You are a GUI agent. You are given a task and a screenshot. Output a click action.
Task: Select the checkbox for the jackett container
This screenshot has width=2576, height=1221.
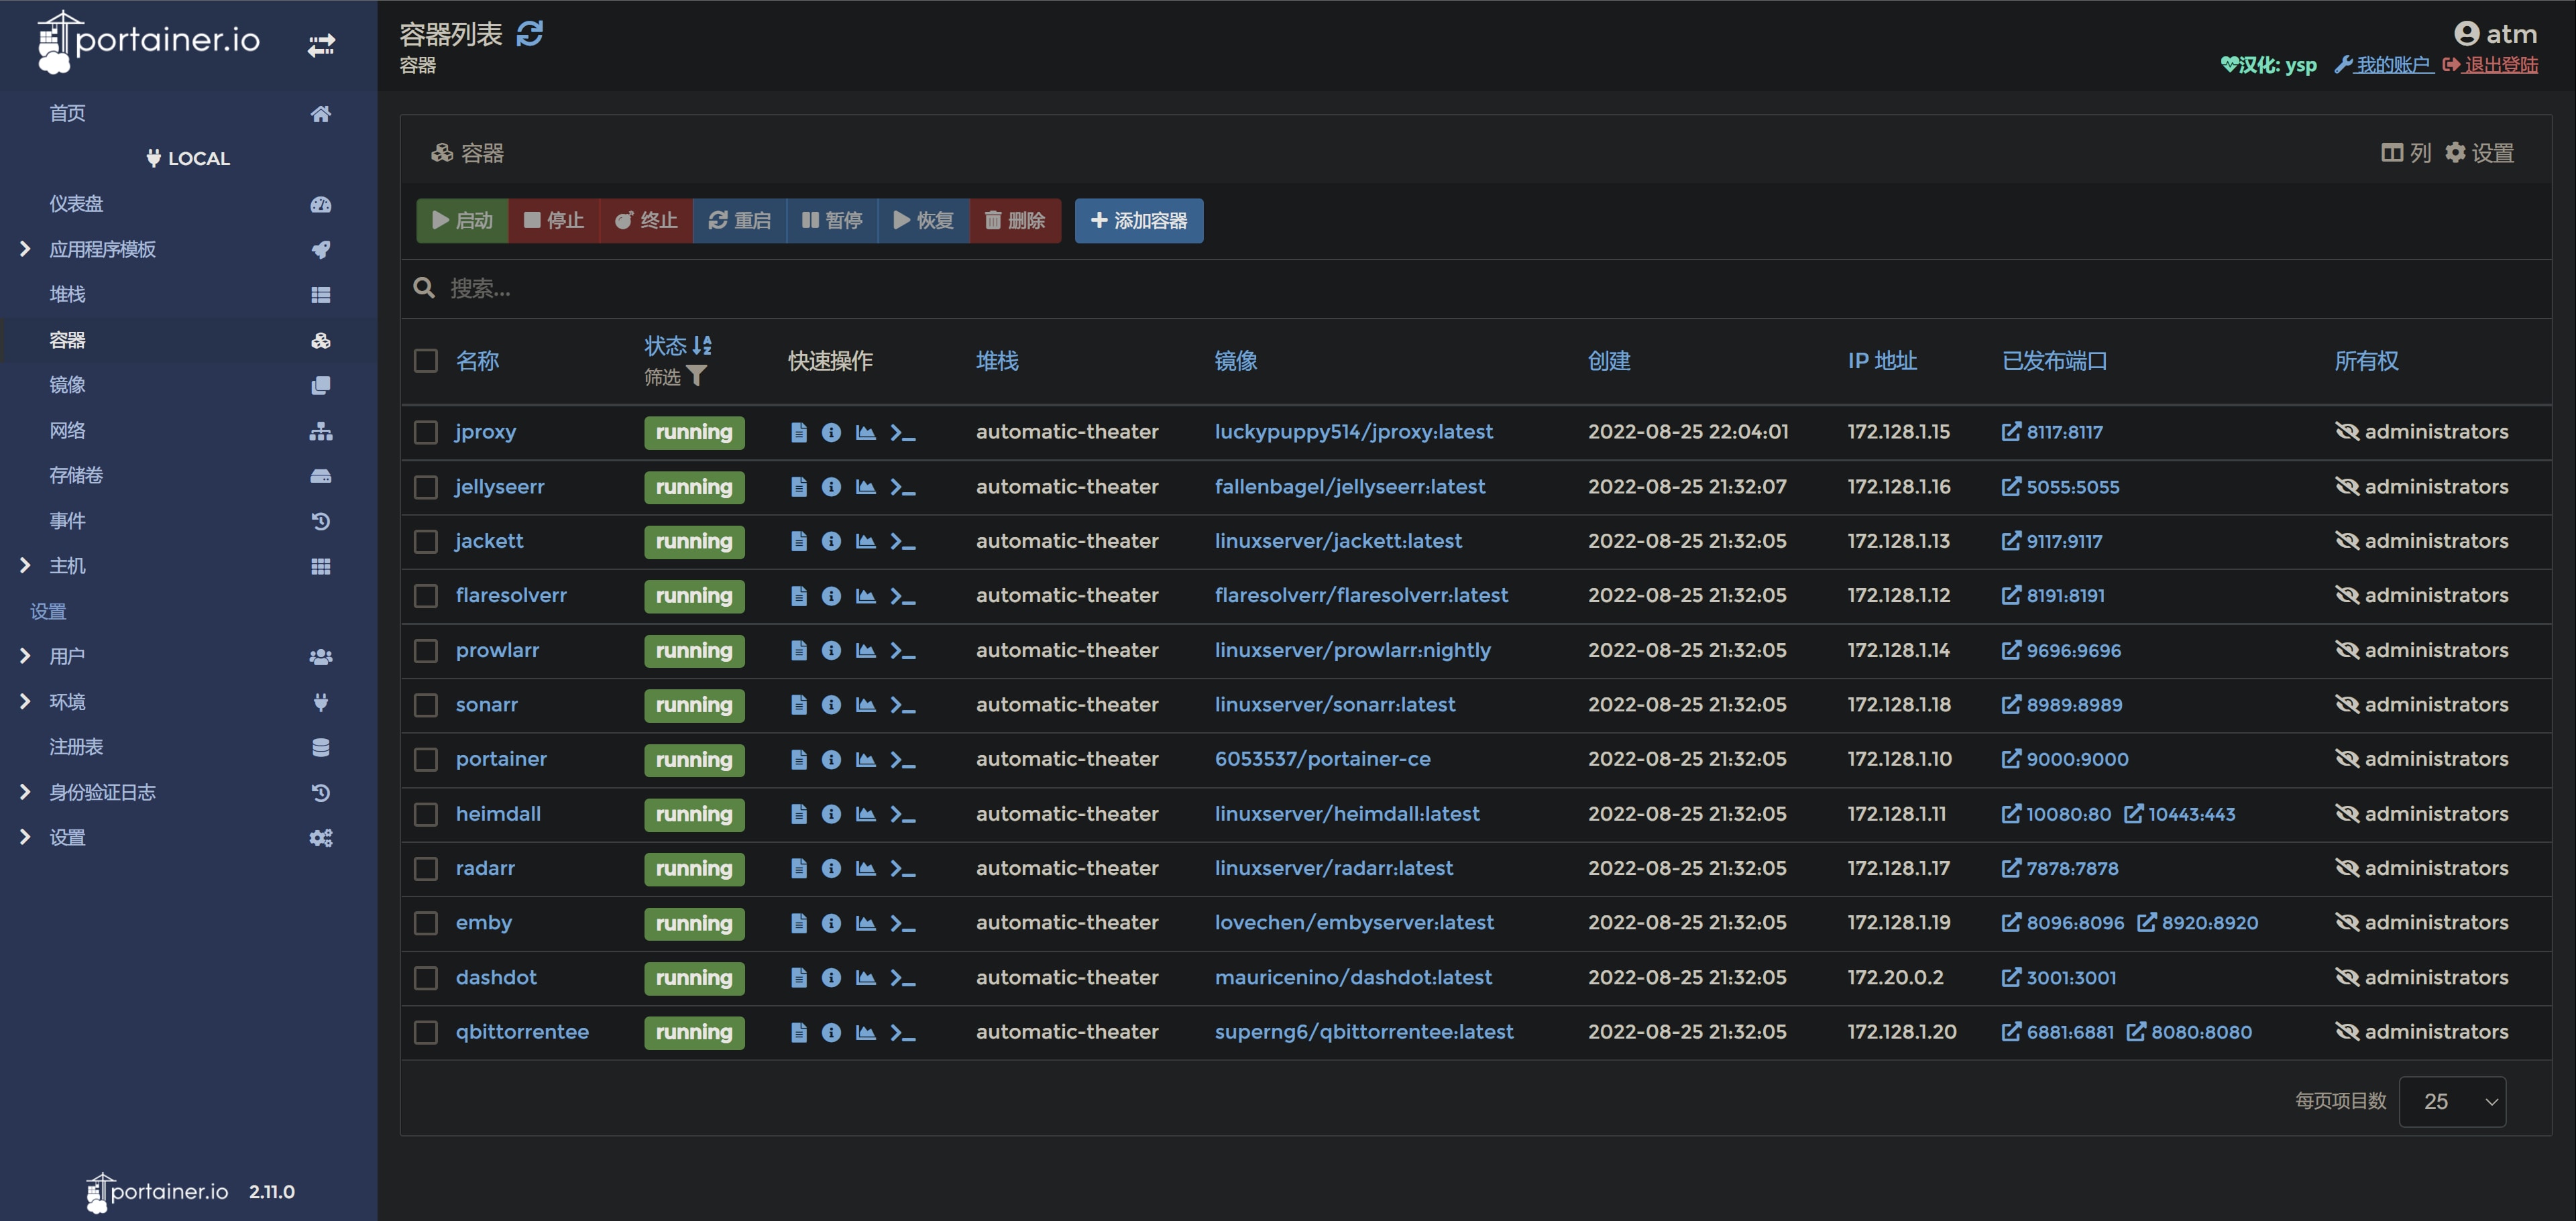coord(425,541)
